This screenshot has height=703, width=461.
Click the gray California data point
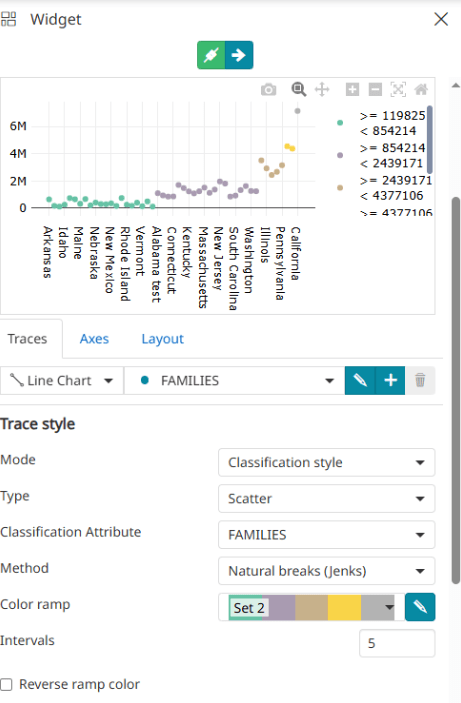pos(297,111)
